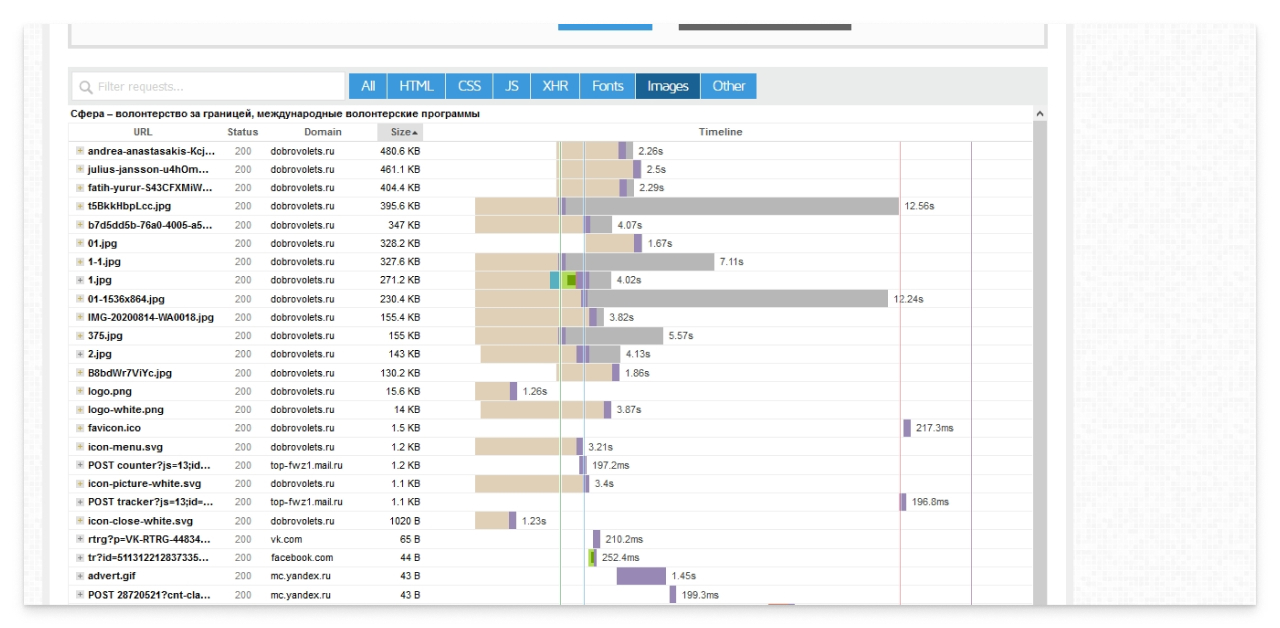Sort requests by URL column
Image resolution: width=1280 pixels, height=628 pixels.
click(143, 132)
